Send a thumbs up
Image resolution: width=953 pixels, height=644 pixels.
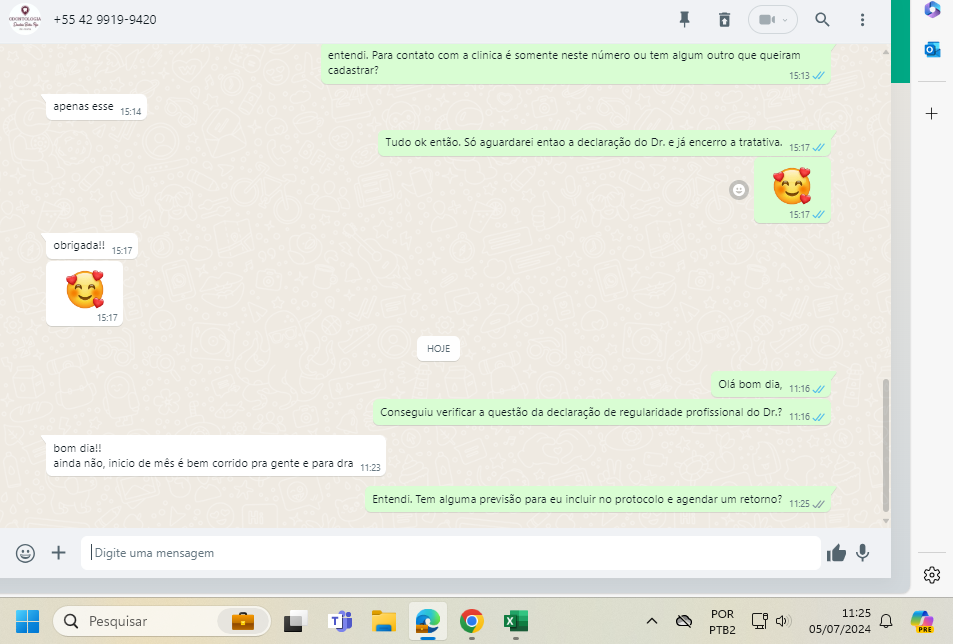[836, 553]
